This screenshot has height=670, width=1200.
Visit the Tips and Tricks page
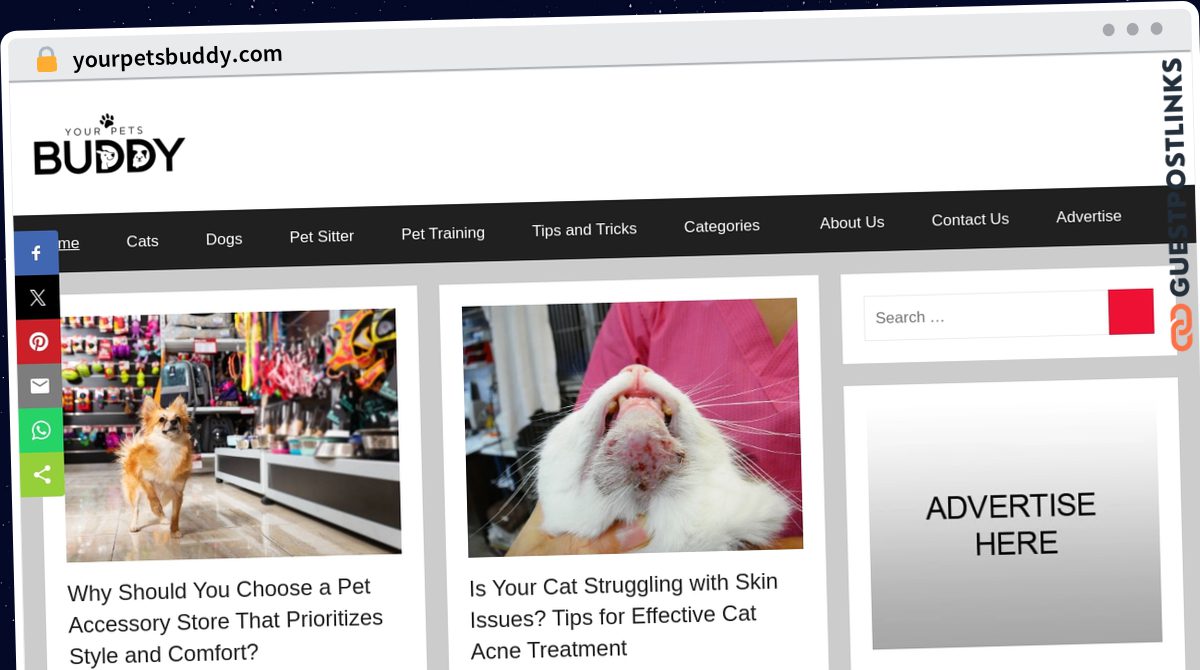(x=584, y=230)
